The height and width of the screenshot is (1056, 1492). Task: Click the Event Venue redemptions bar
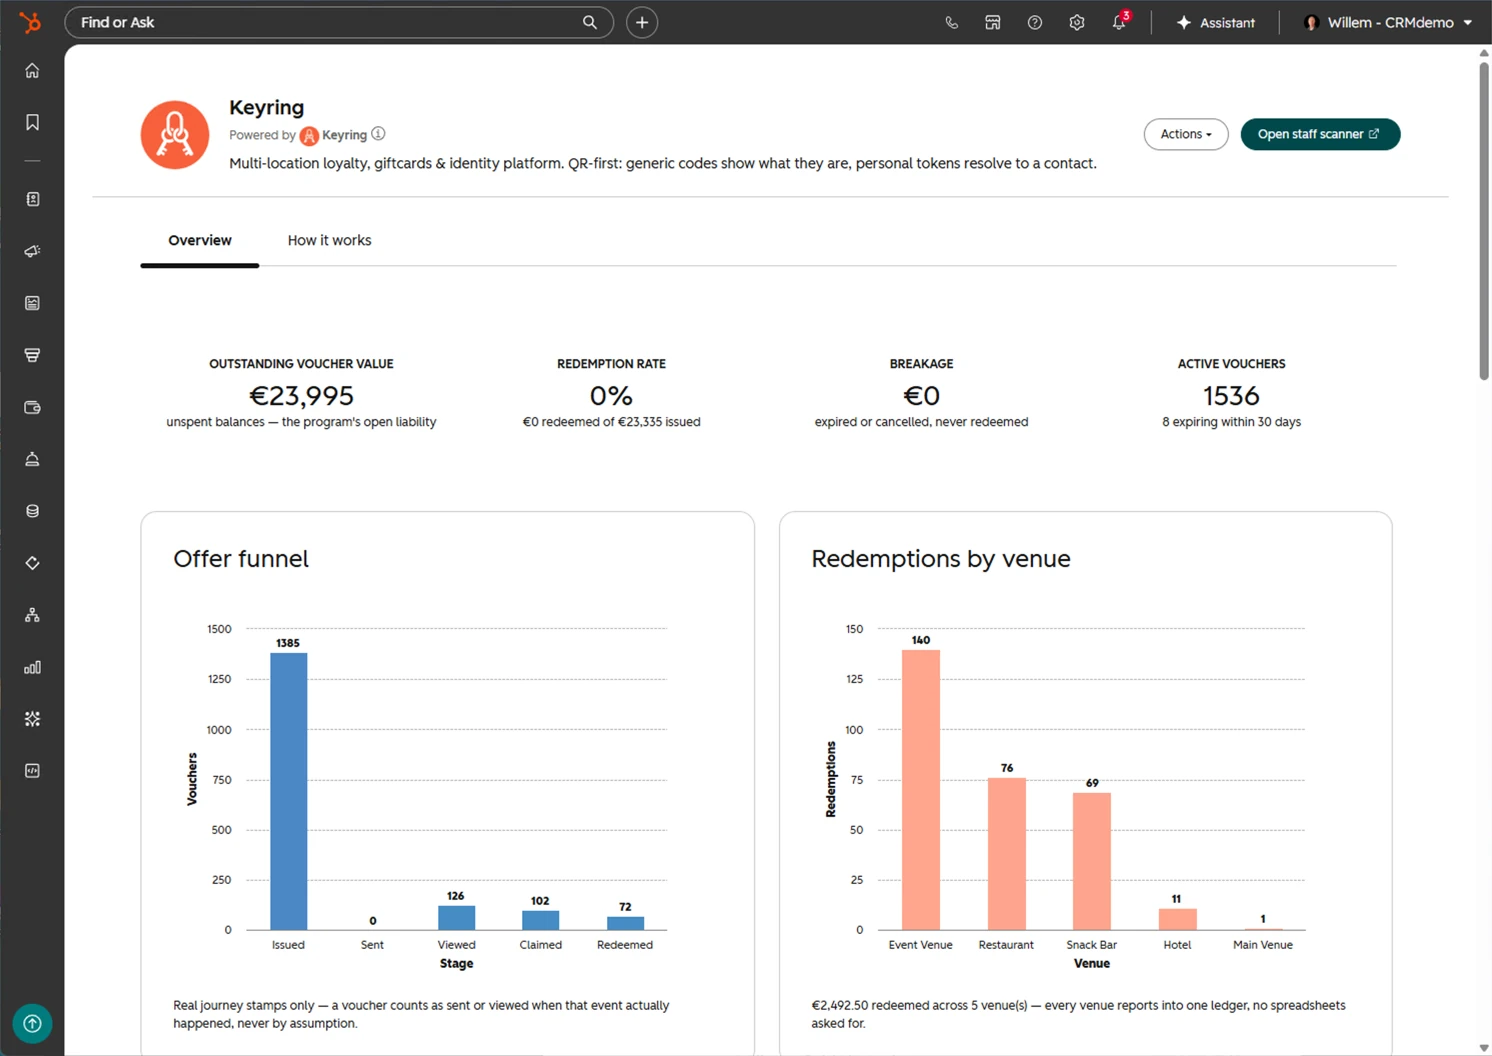click(x=921, y=790)
